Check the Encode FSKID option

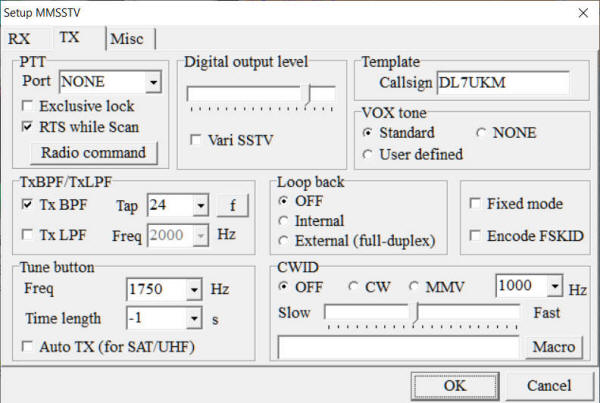tap(475, 235)
